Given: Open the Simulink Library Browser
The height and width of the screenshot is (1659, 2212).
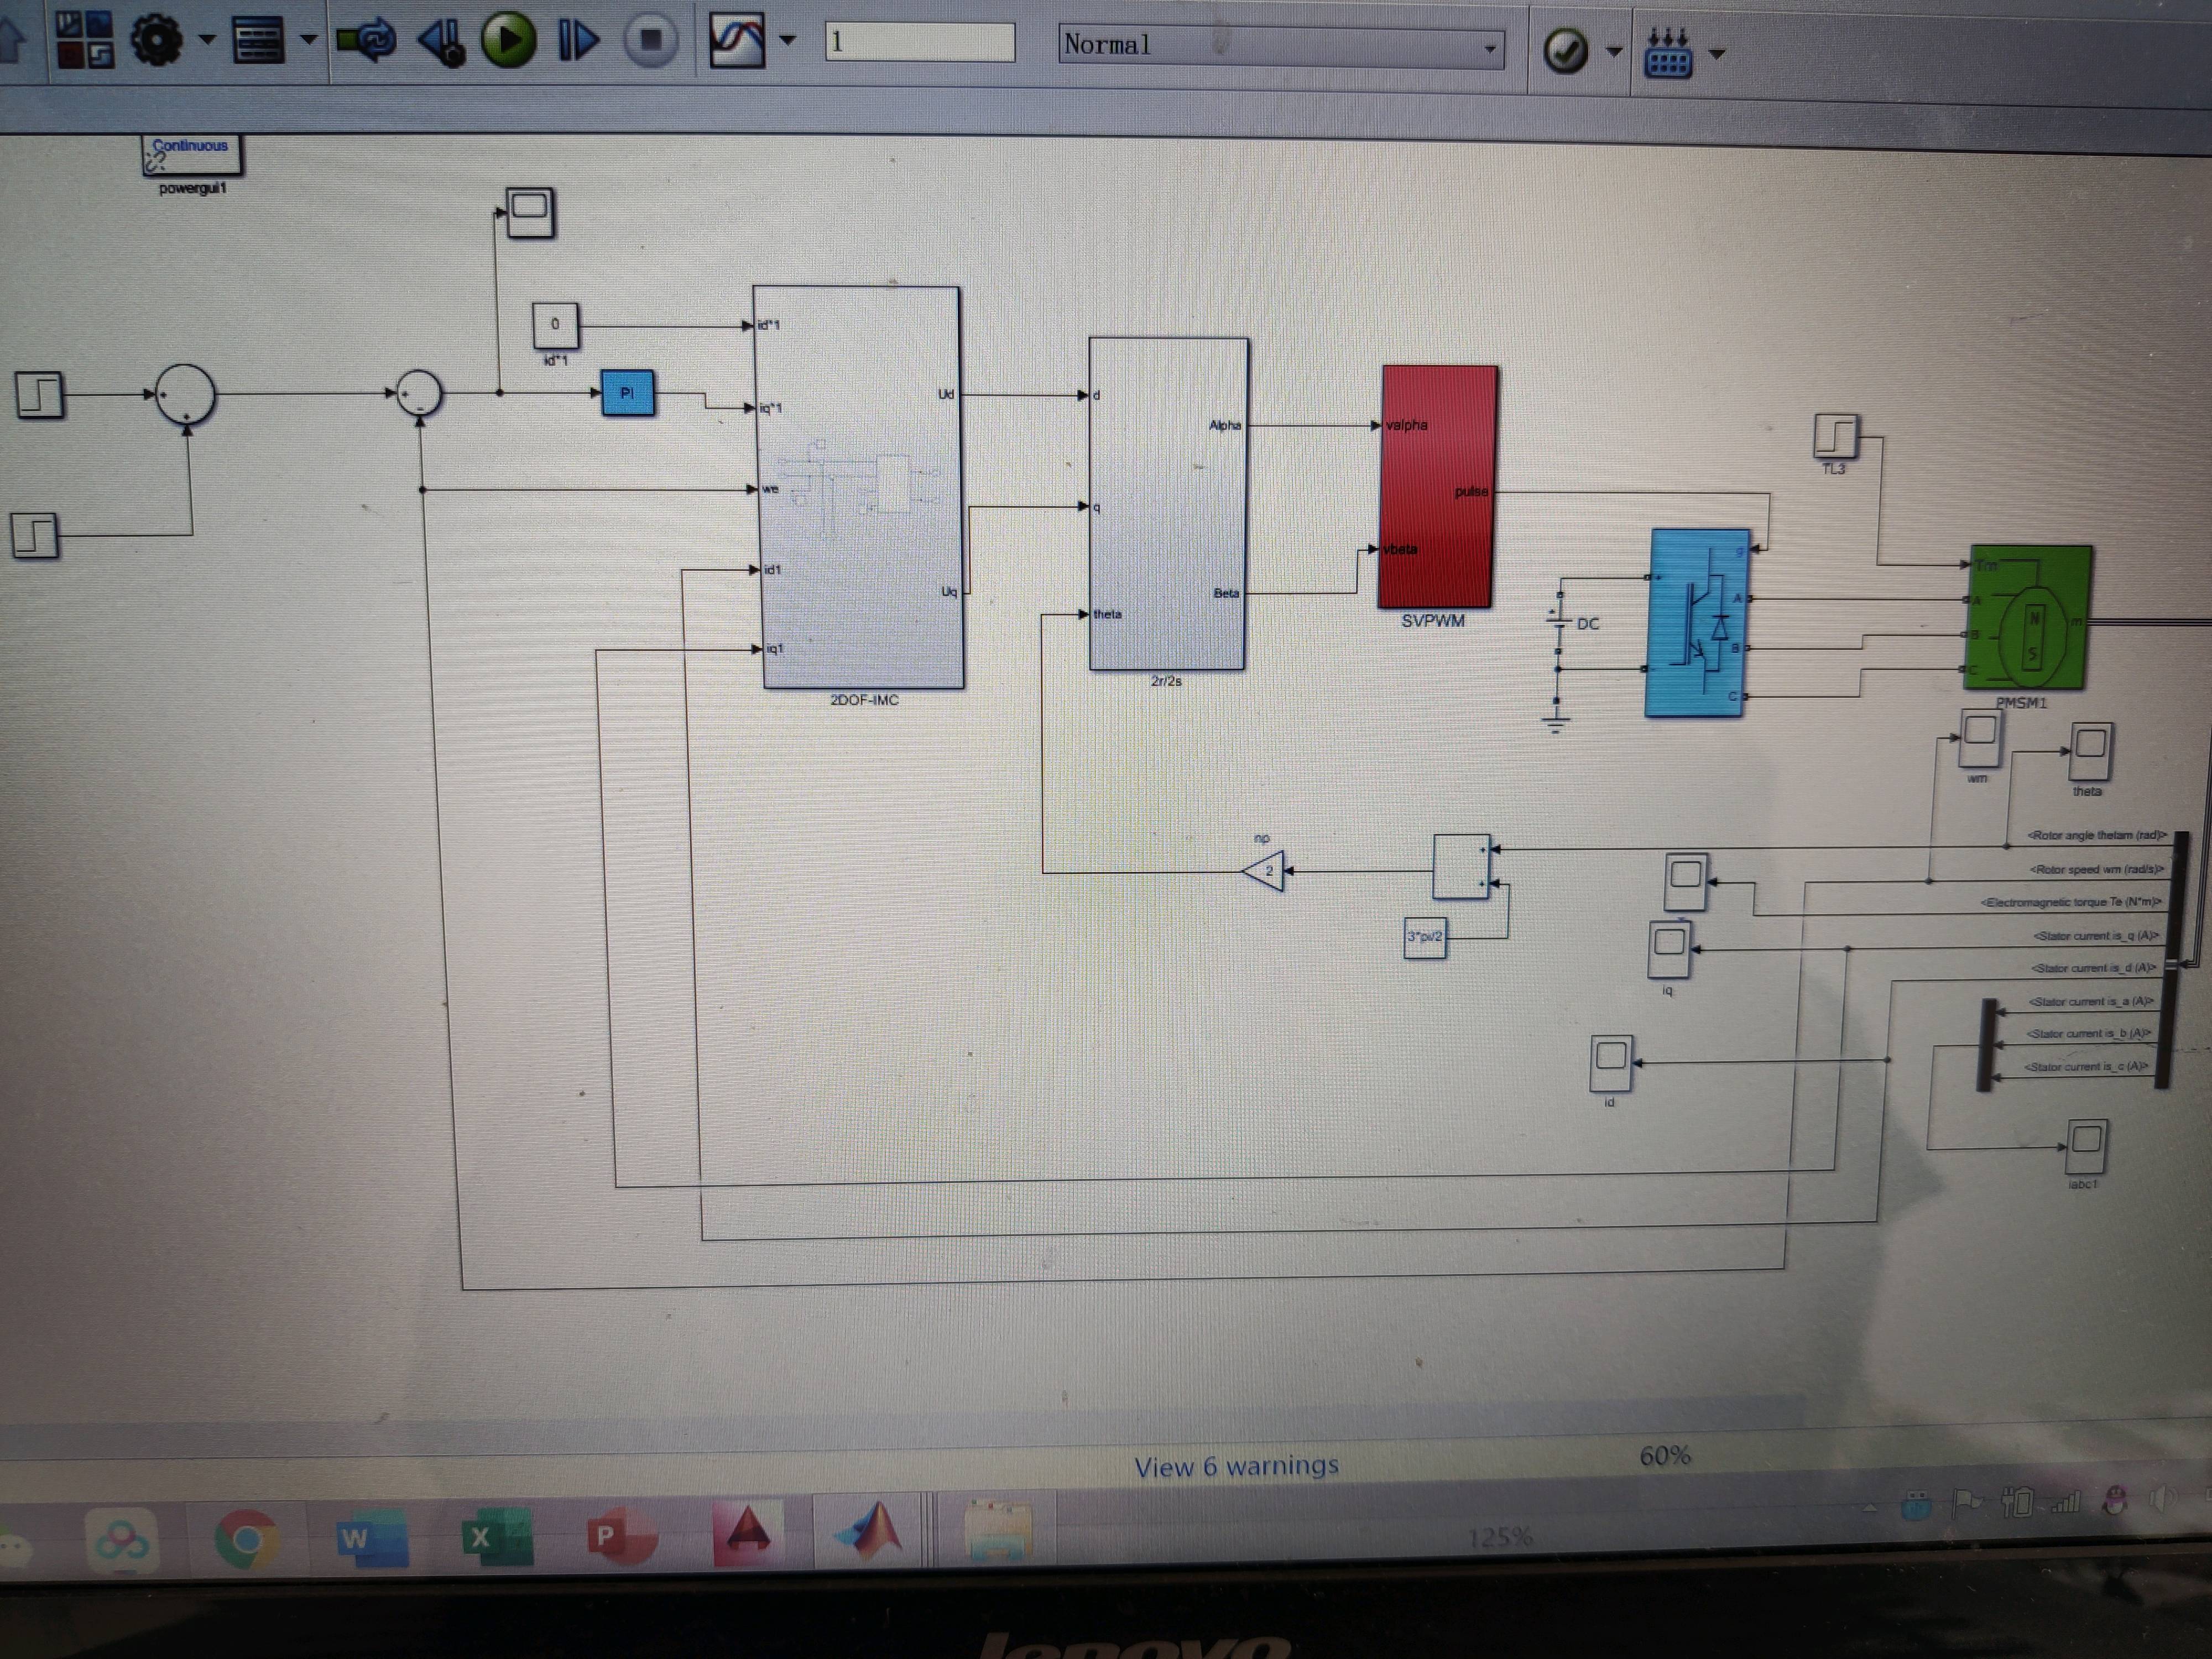Looking at the screenshot, I should tap(84, 40).
